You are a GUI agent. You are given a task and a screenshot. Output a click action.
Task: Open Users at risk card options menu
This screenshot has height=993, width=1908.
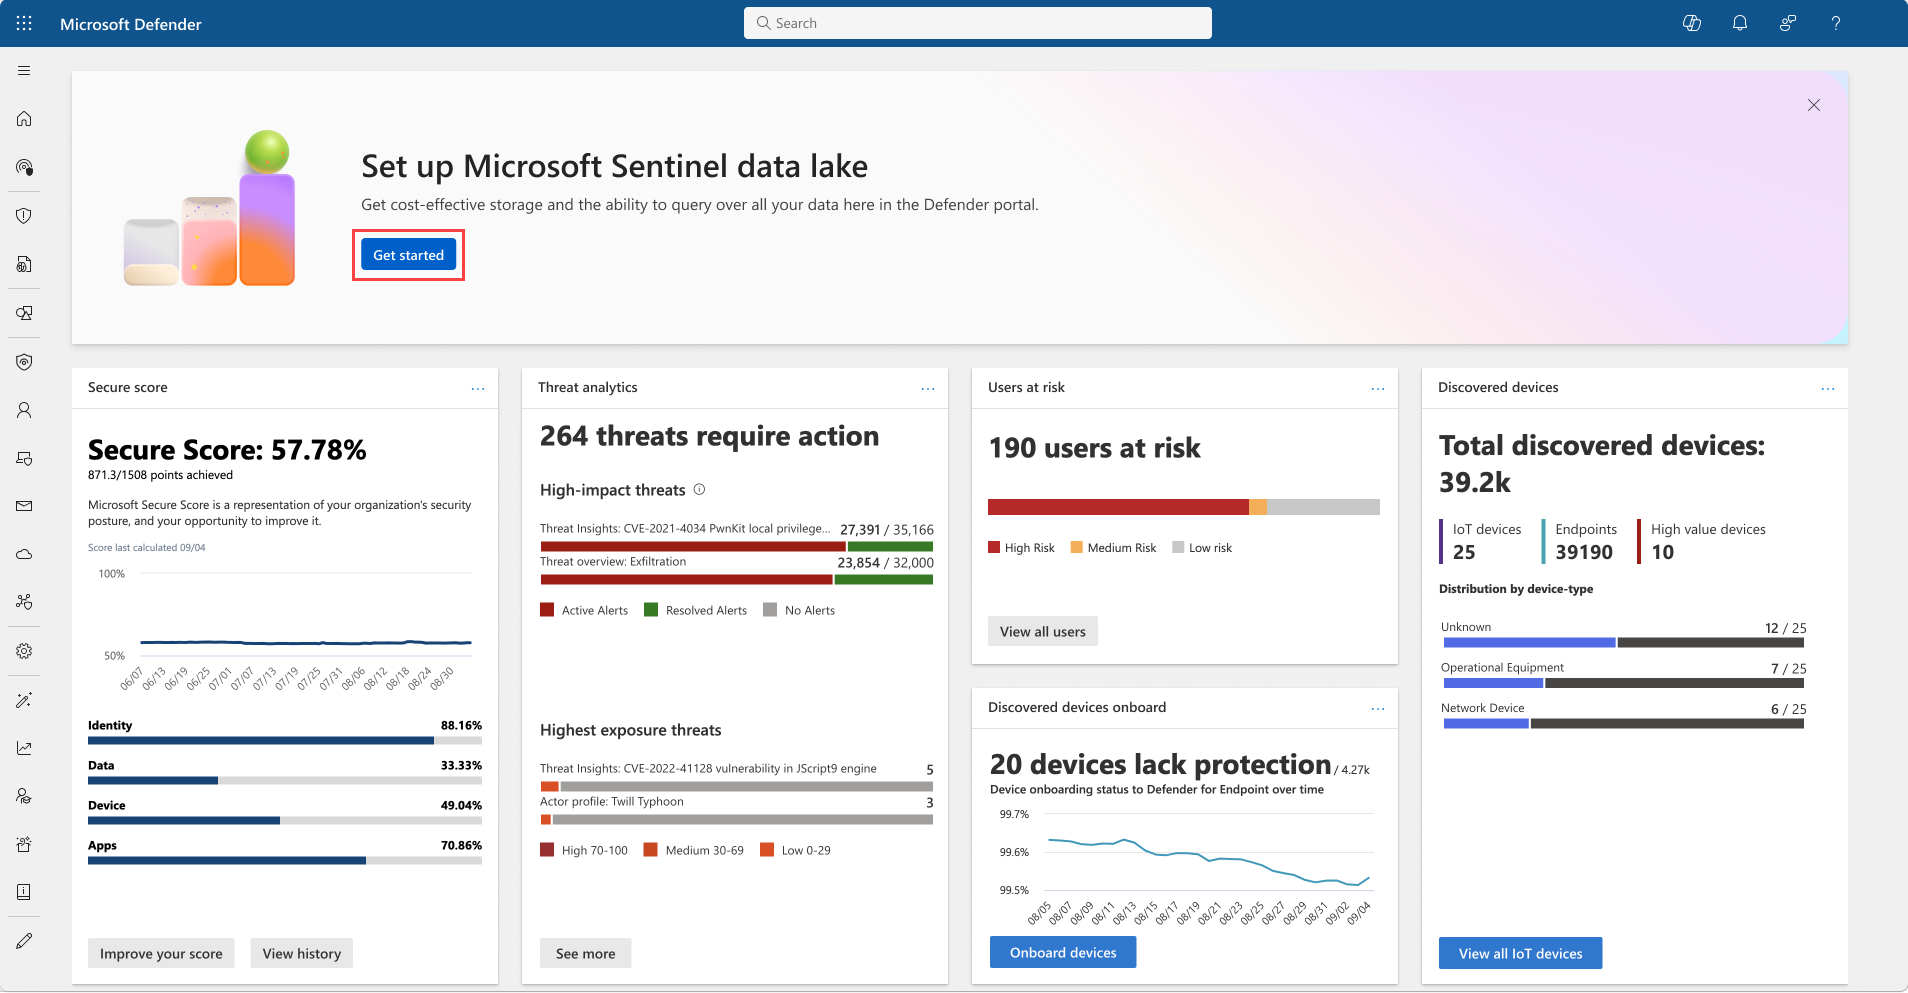click(x=1378, y=388)
